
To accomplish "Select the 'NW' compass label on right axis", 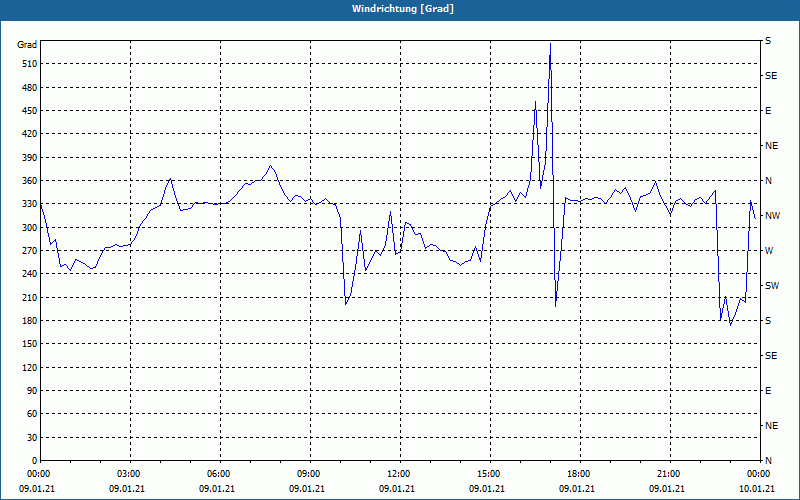I will point(772,215).
